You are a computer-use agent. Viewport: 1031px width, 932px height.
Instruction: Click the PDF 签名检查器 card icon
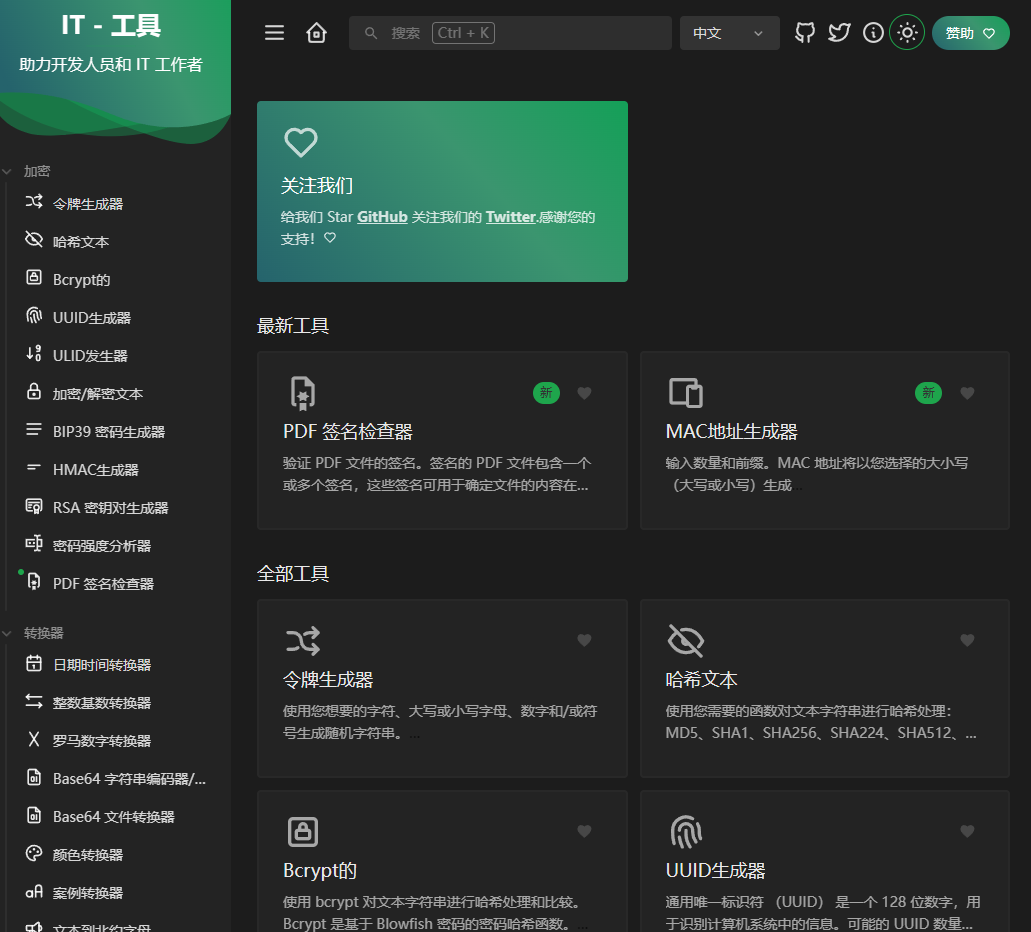click(x=302, y=393)
